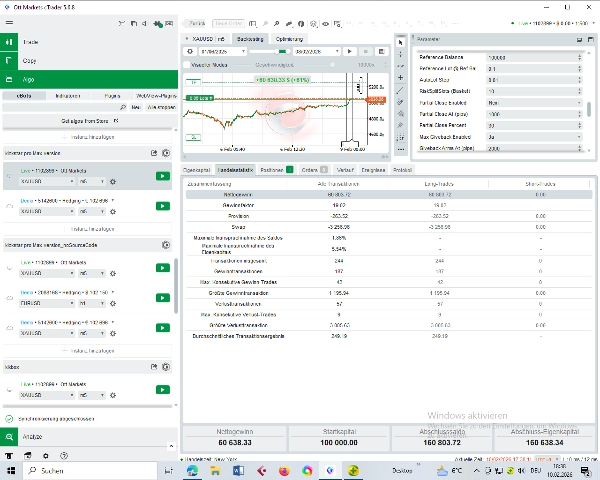The height and width of the screenshot is (480, 600).
Task: Open the Protokoll results tab
Action: click(x=402, y=170)
